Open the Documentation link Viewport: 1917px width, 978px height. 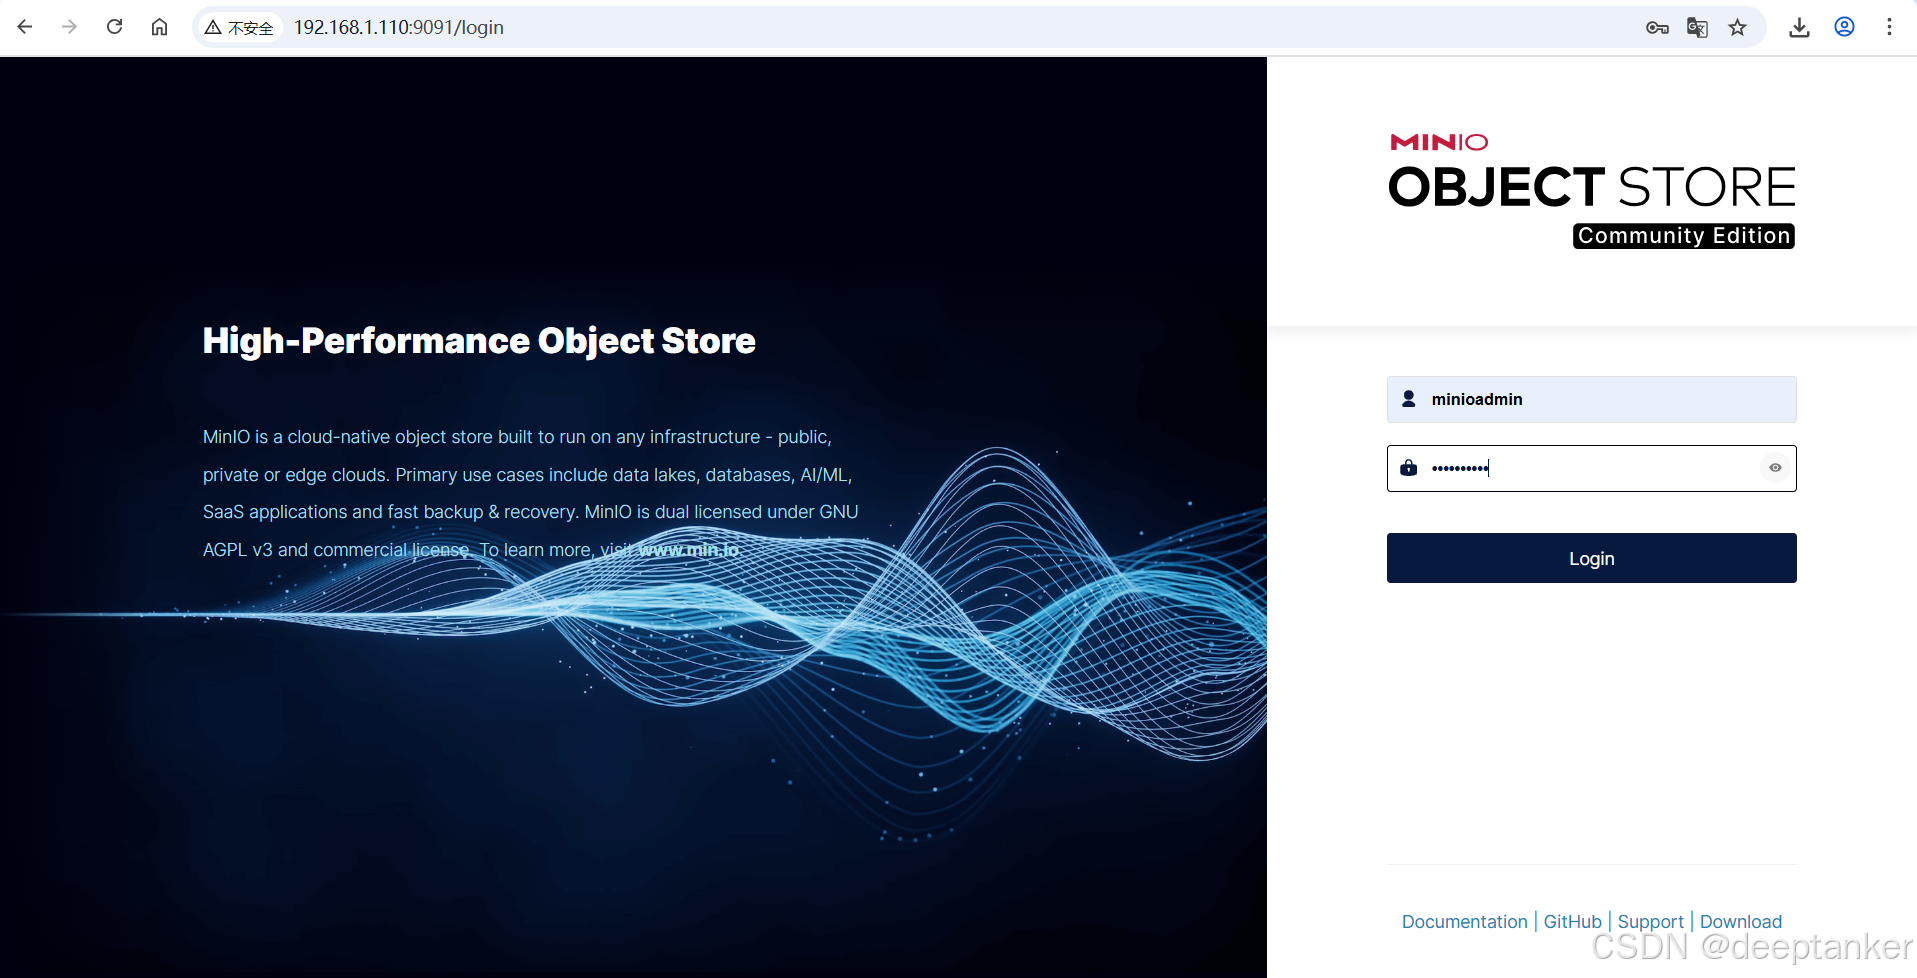[1464, 922]
